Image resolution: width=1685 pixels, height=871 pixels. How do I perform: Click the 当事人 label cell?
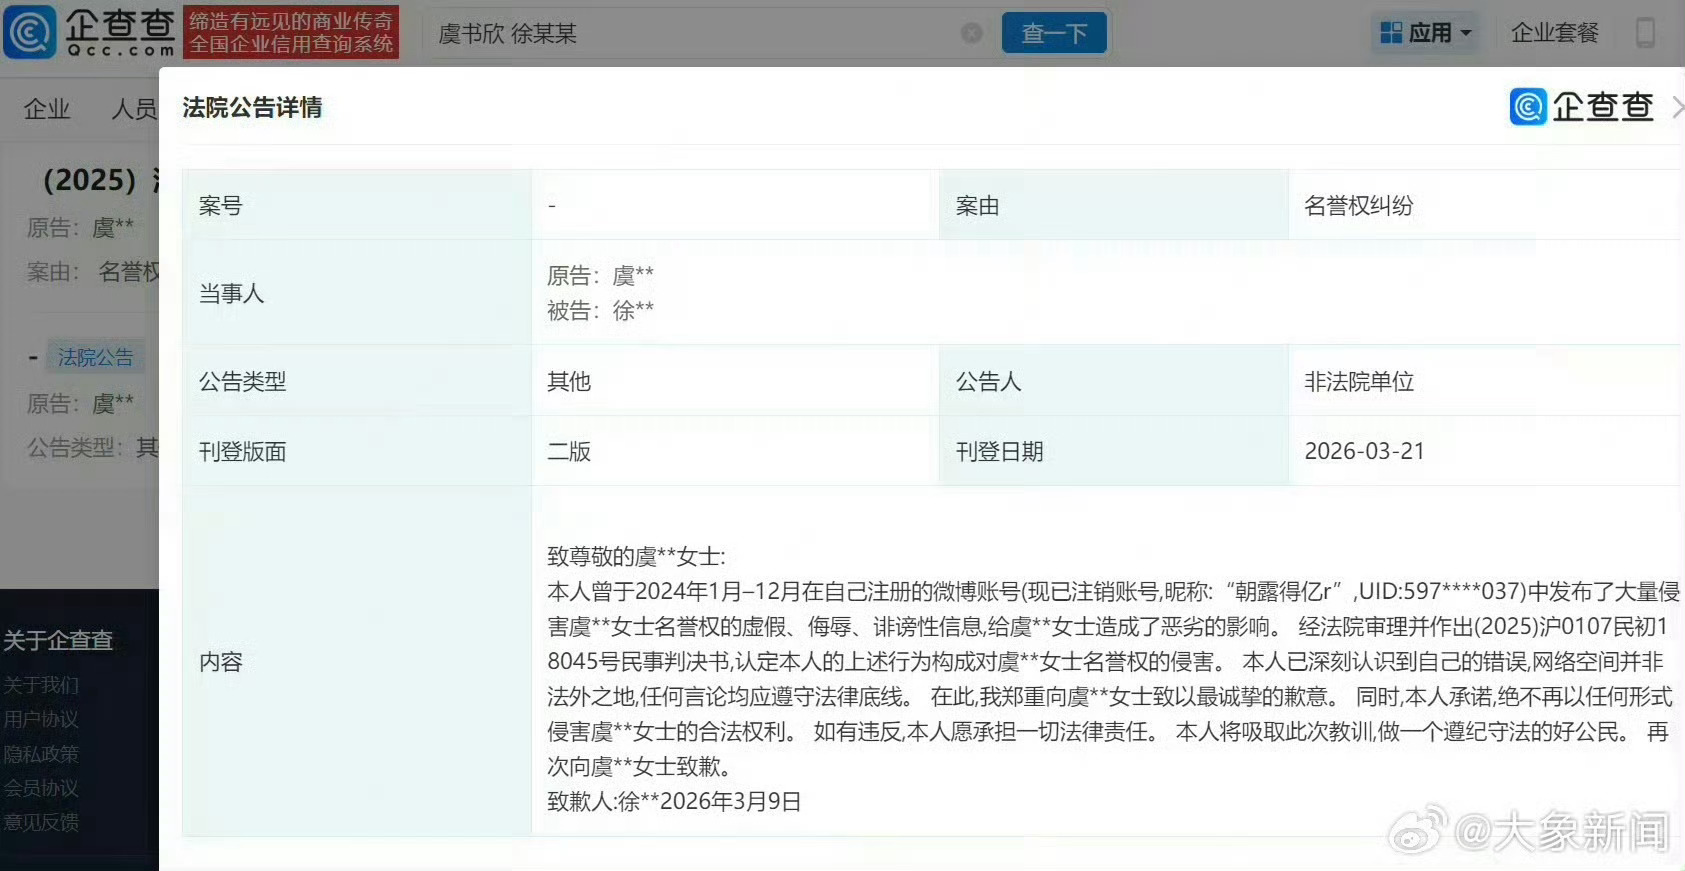click(357, 293)
